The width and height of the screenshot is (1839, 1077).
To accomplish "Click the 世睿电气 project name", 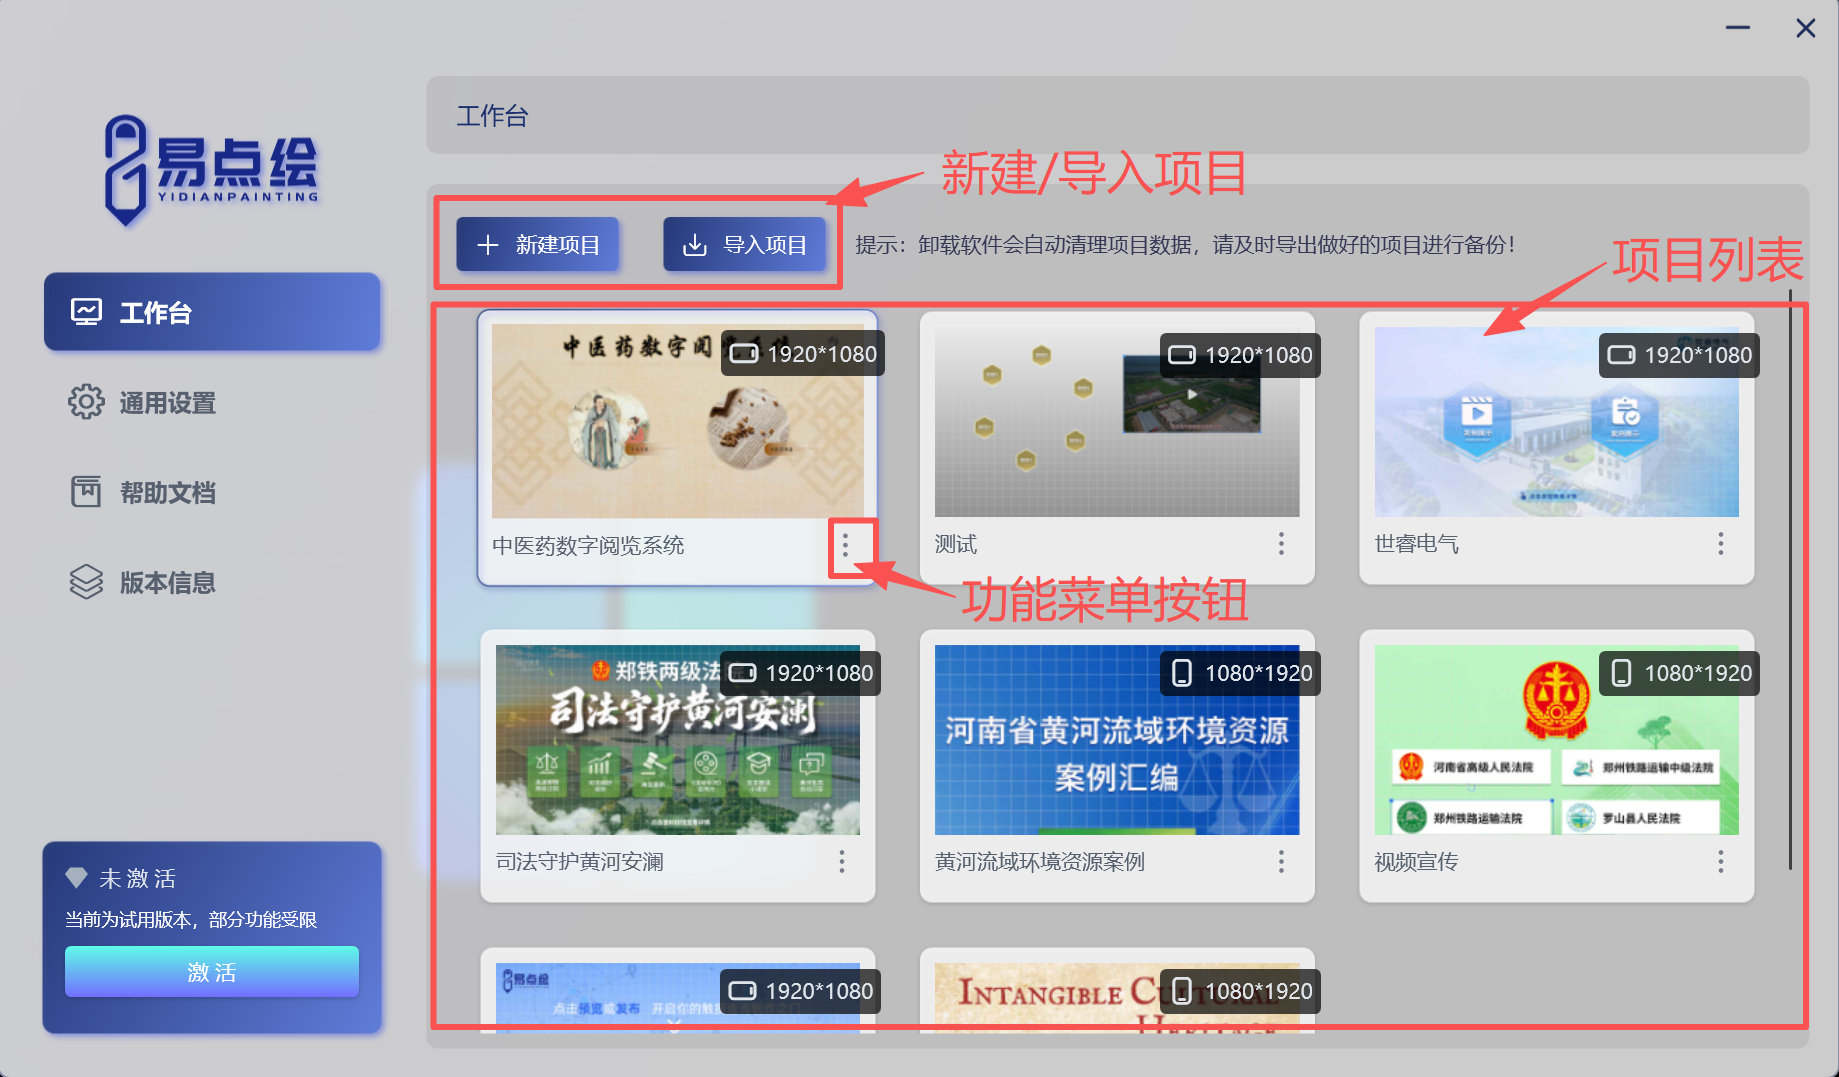I will pyautogui.click(x=1417, y=544).
